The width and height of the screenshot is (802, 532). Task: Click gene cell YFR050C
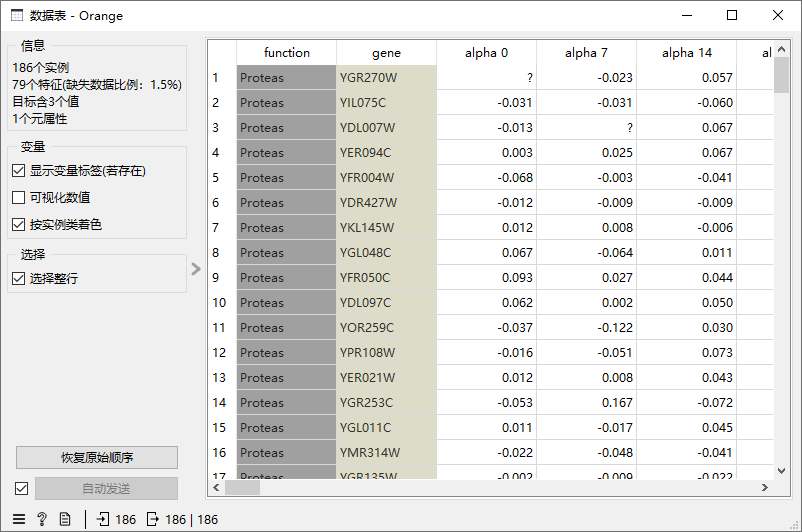tap(386, 278)
